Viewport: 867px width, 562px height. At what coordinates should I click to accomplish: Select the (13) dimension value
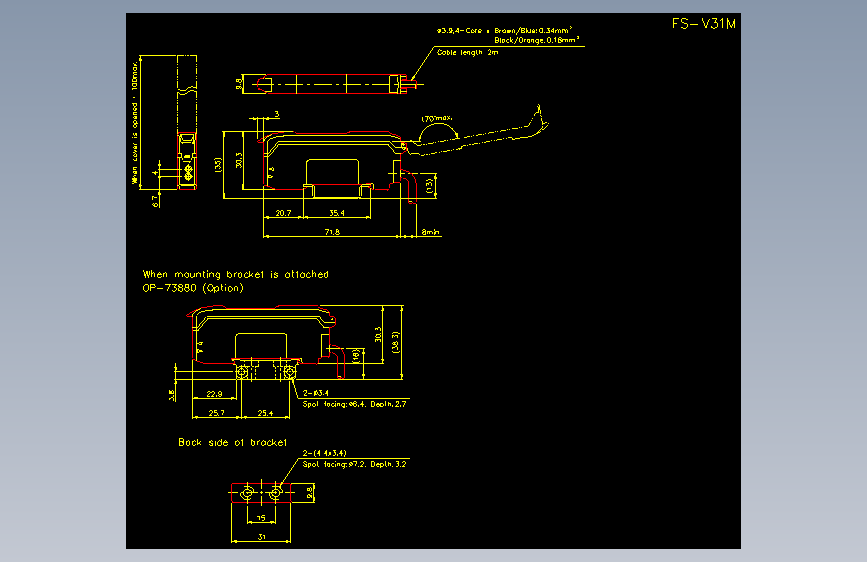[x=429, y=185]
